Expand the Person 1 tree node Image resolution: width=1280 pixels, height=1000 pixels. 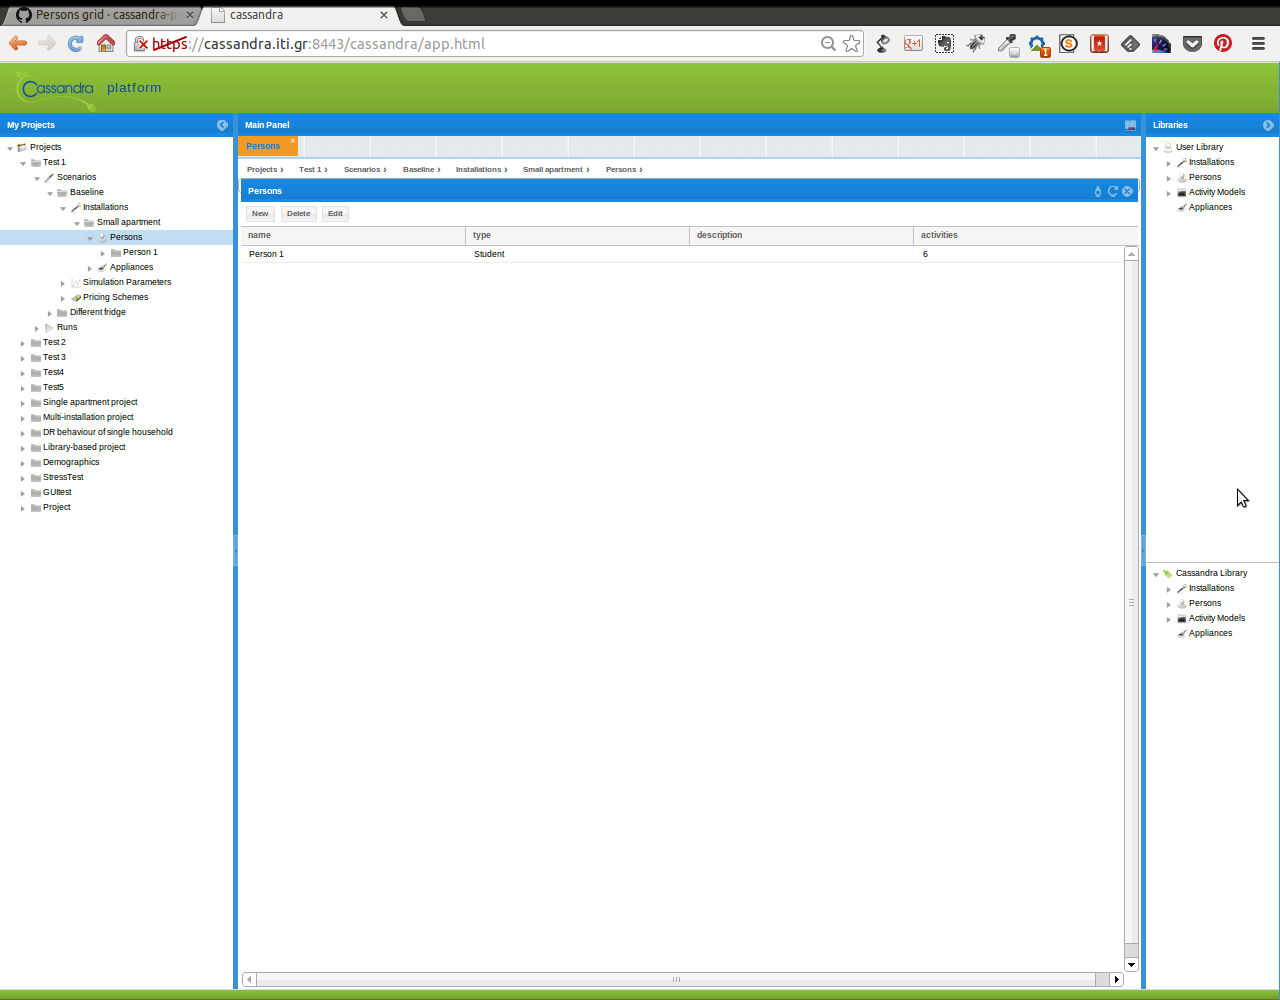click(103, 253)
